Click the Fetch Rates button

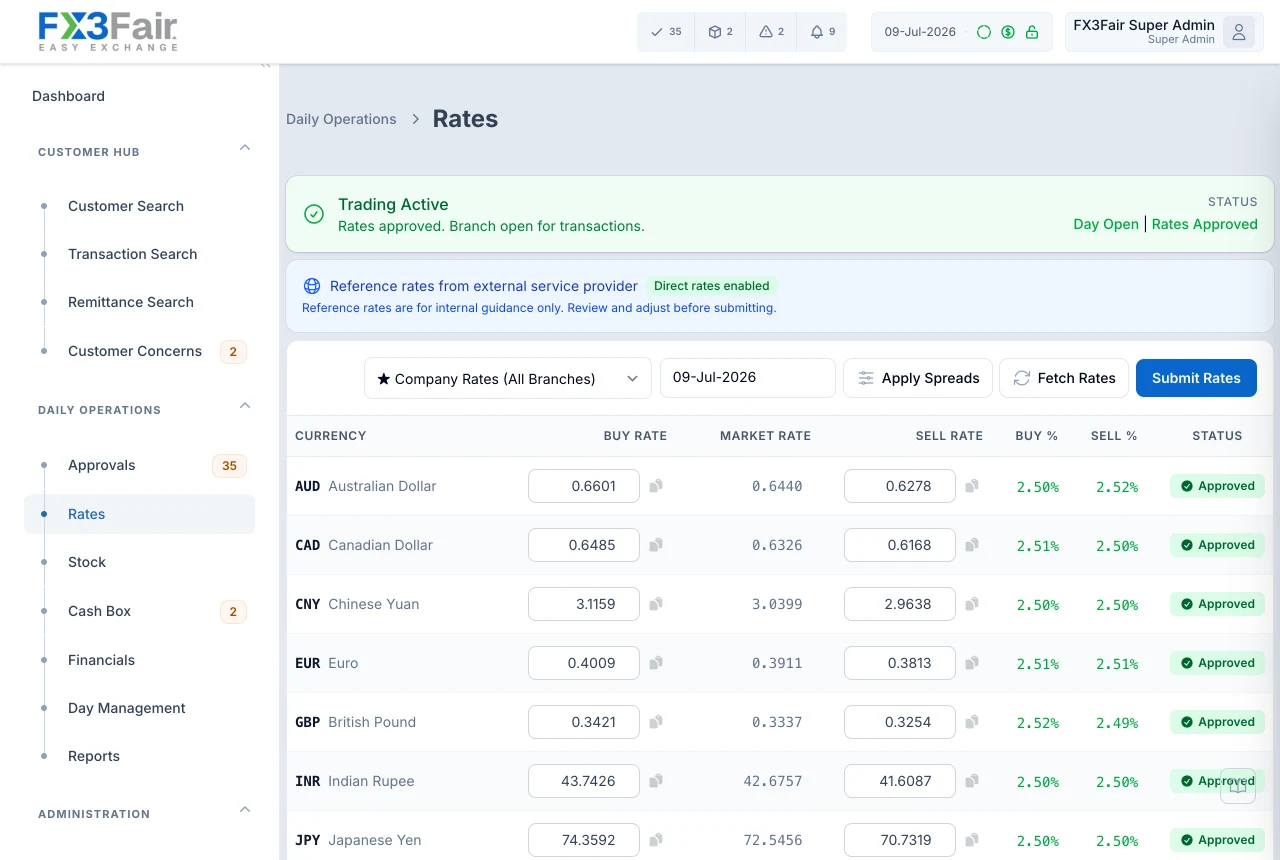[1064, 378]
